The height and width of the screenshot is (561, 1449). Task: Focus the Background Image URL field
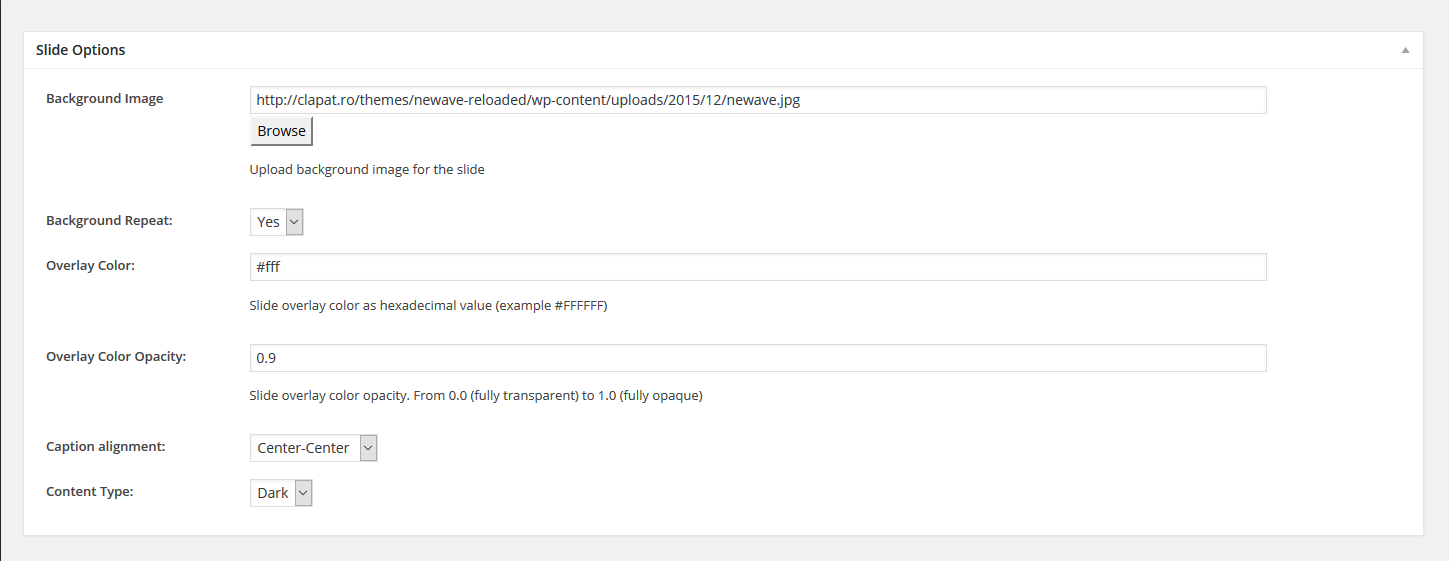click(x=758, y=100)
